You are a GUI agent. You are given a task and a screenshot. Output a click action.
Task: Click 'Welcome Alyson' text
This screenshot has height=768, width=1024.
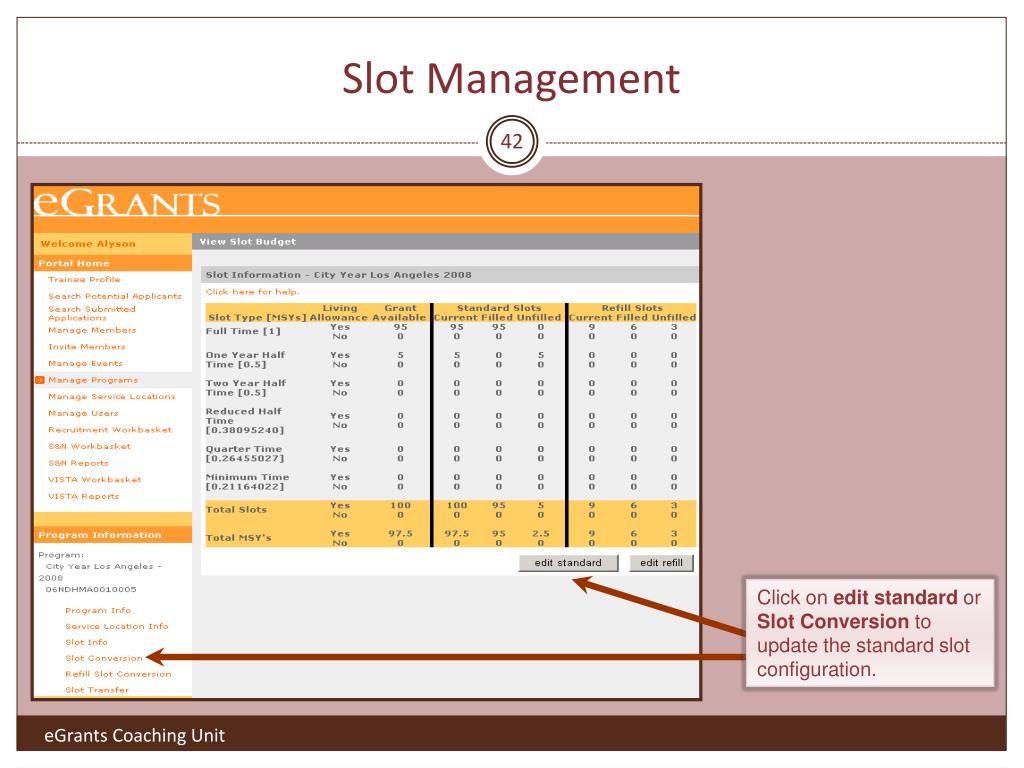point(88,244)
